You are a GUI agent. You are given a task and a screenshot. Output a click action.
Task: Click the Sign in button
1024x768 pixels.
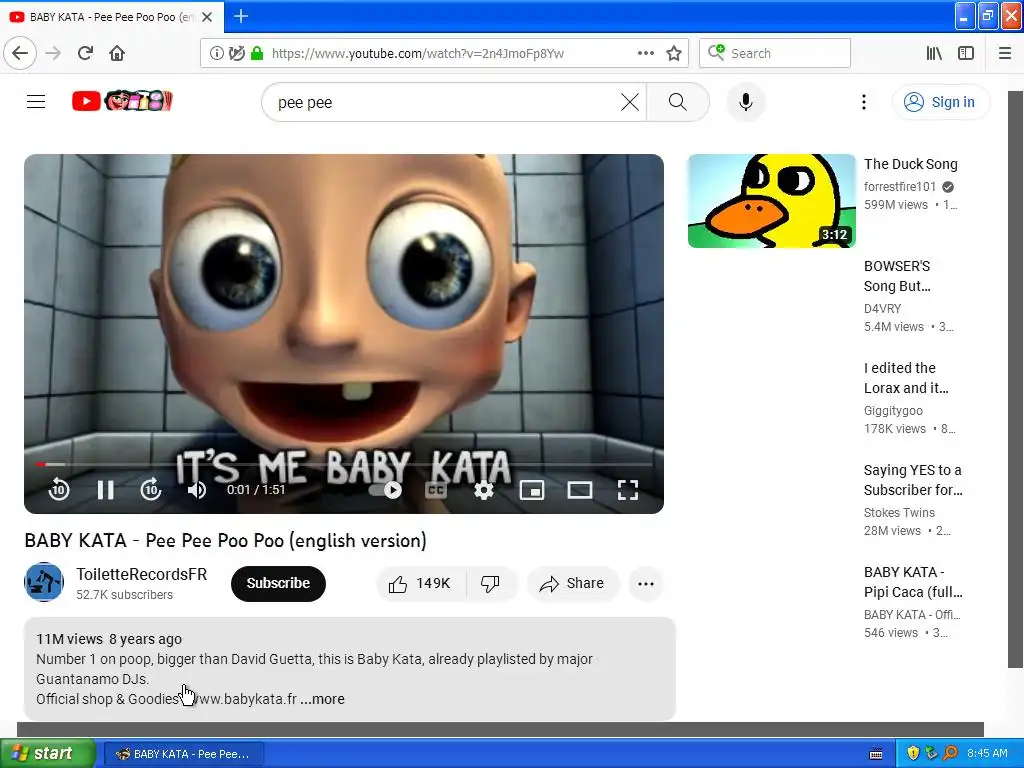point(940,102)
